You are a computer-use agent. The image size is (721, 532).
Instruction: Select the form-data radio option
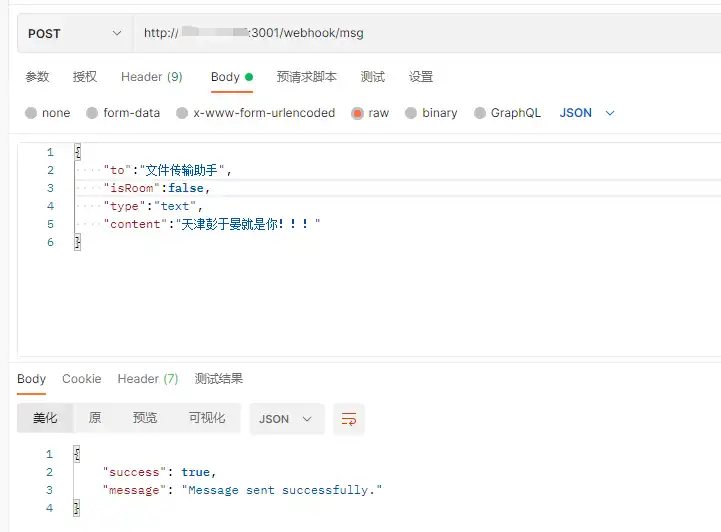click(93, 113)
